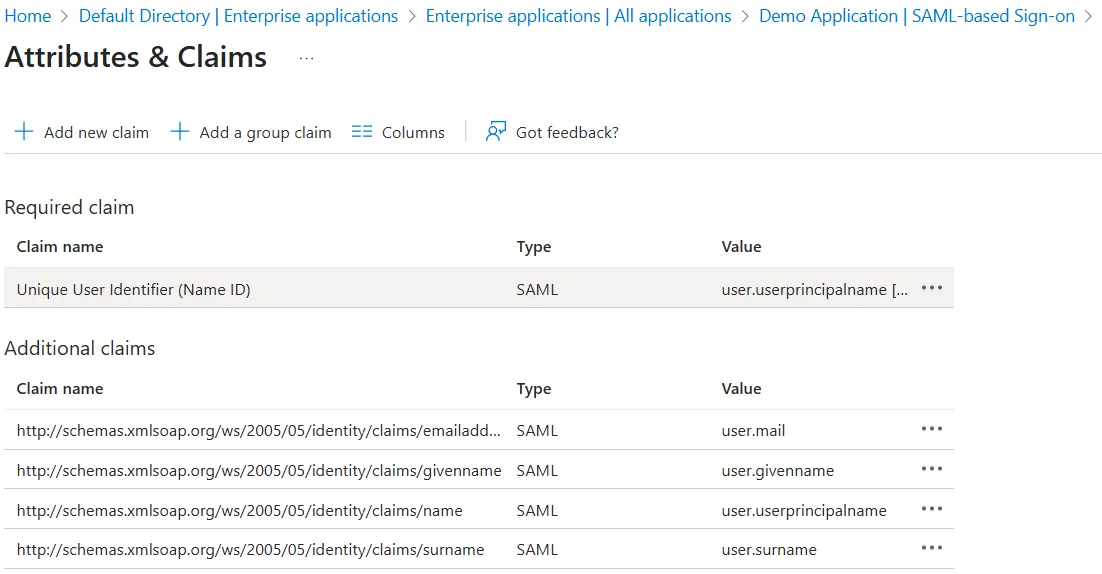The height and width of the screenshot is (574, 1102).
Task: Open Demo Application | SAML-based Sign-on breadcrumb
Action: (917, 15)
